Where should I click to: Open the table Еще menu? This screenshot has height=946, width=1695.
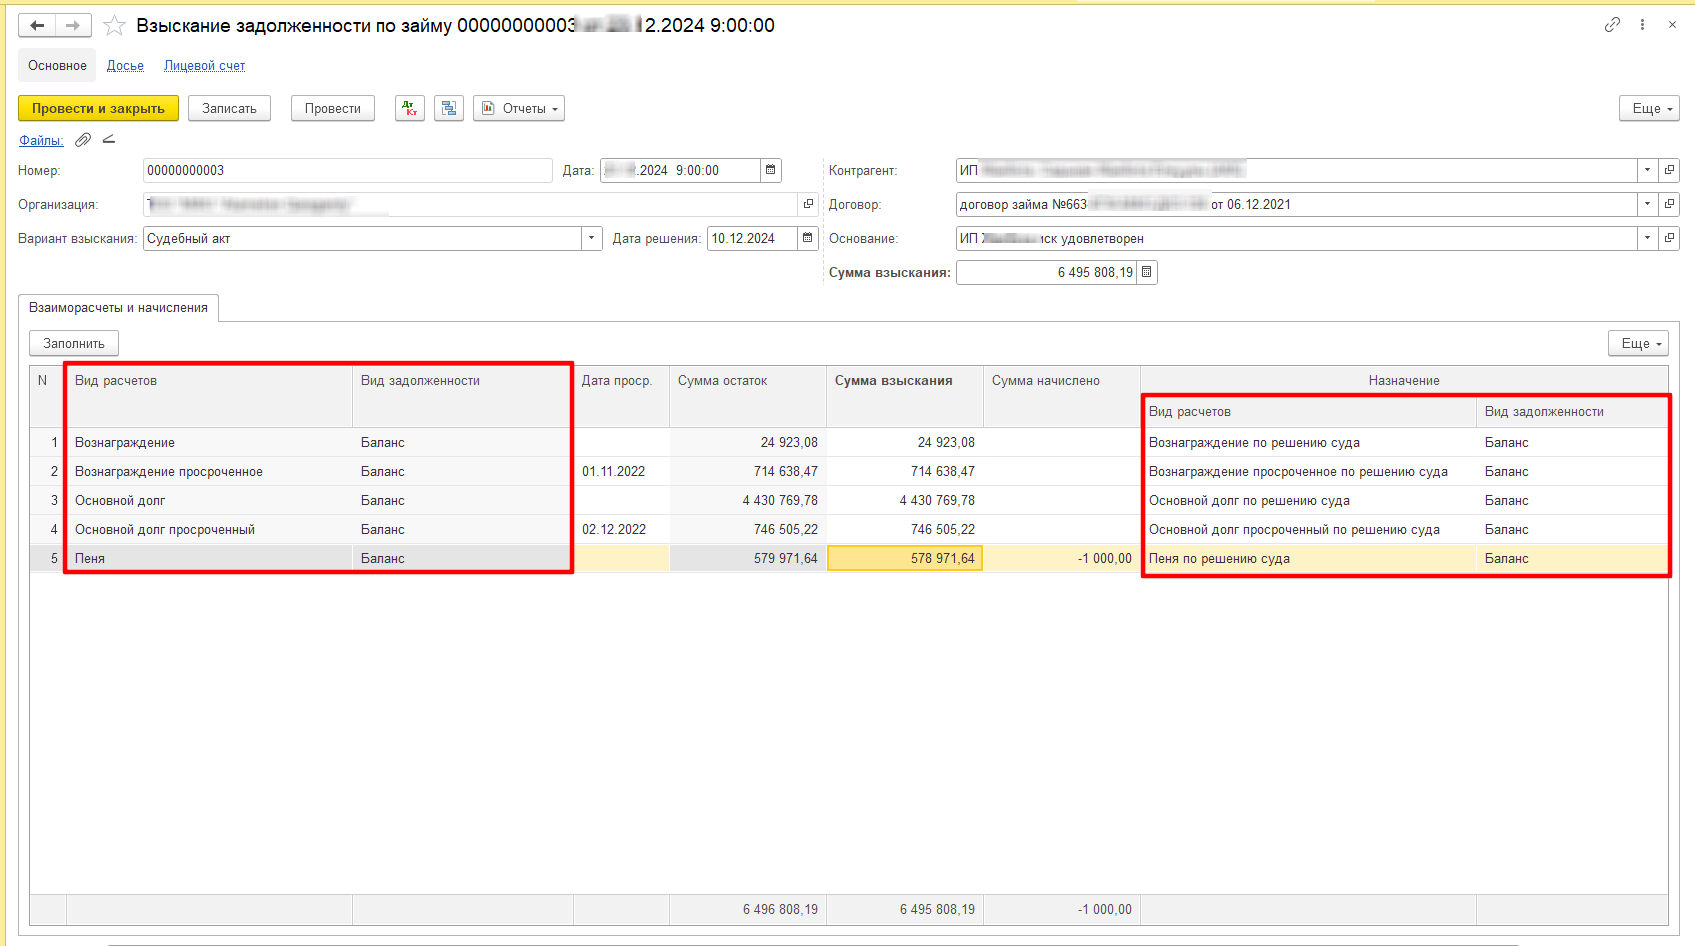[x=1638, y=343]
